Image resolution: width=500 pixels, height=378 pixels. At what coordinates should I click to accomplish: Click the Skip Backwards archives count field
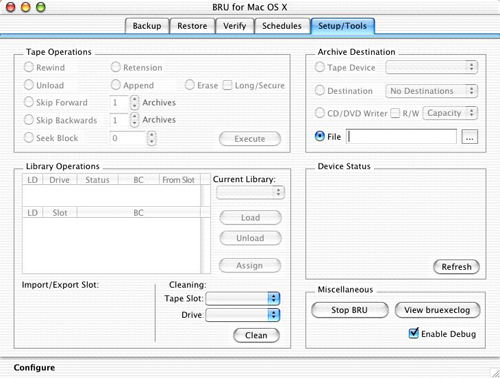(x=119, y=120)
